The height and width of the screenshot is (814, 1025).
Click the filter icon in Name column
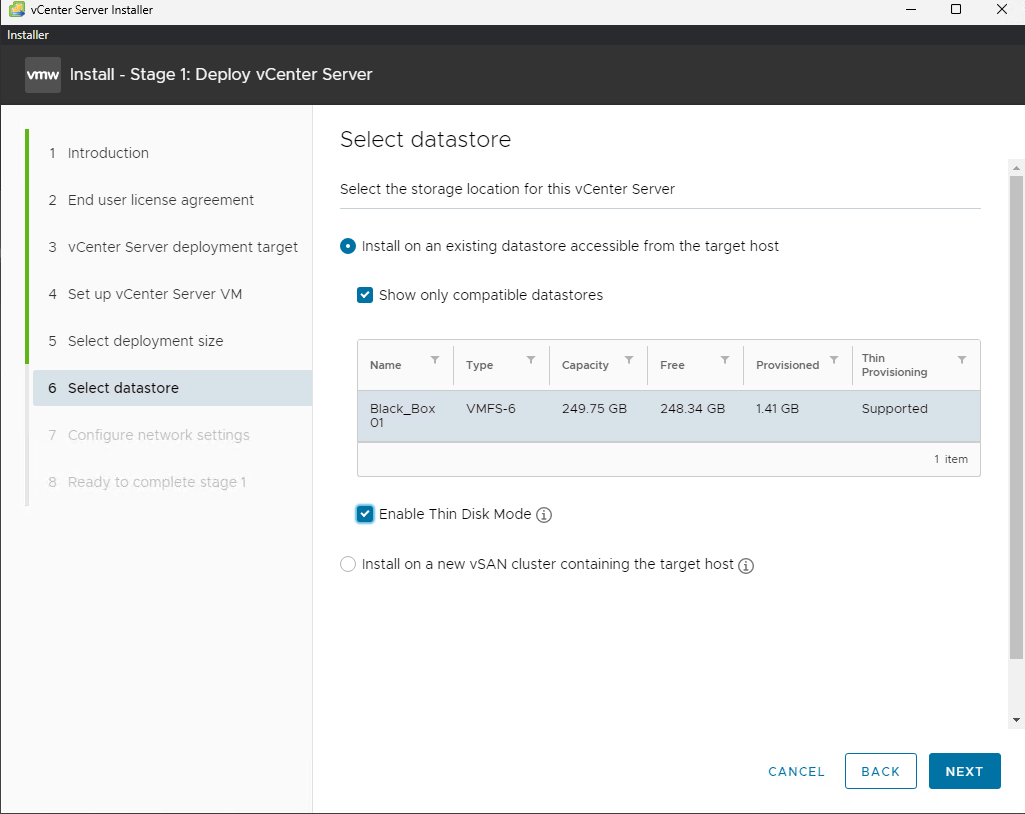point(435,360)
